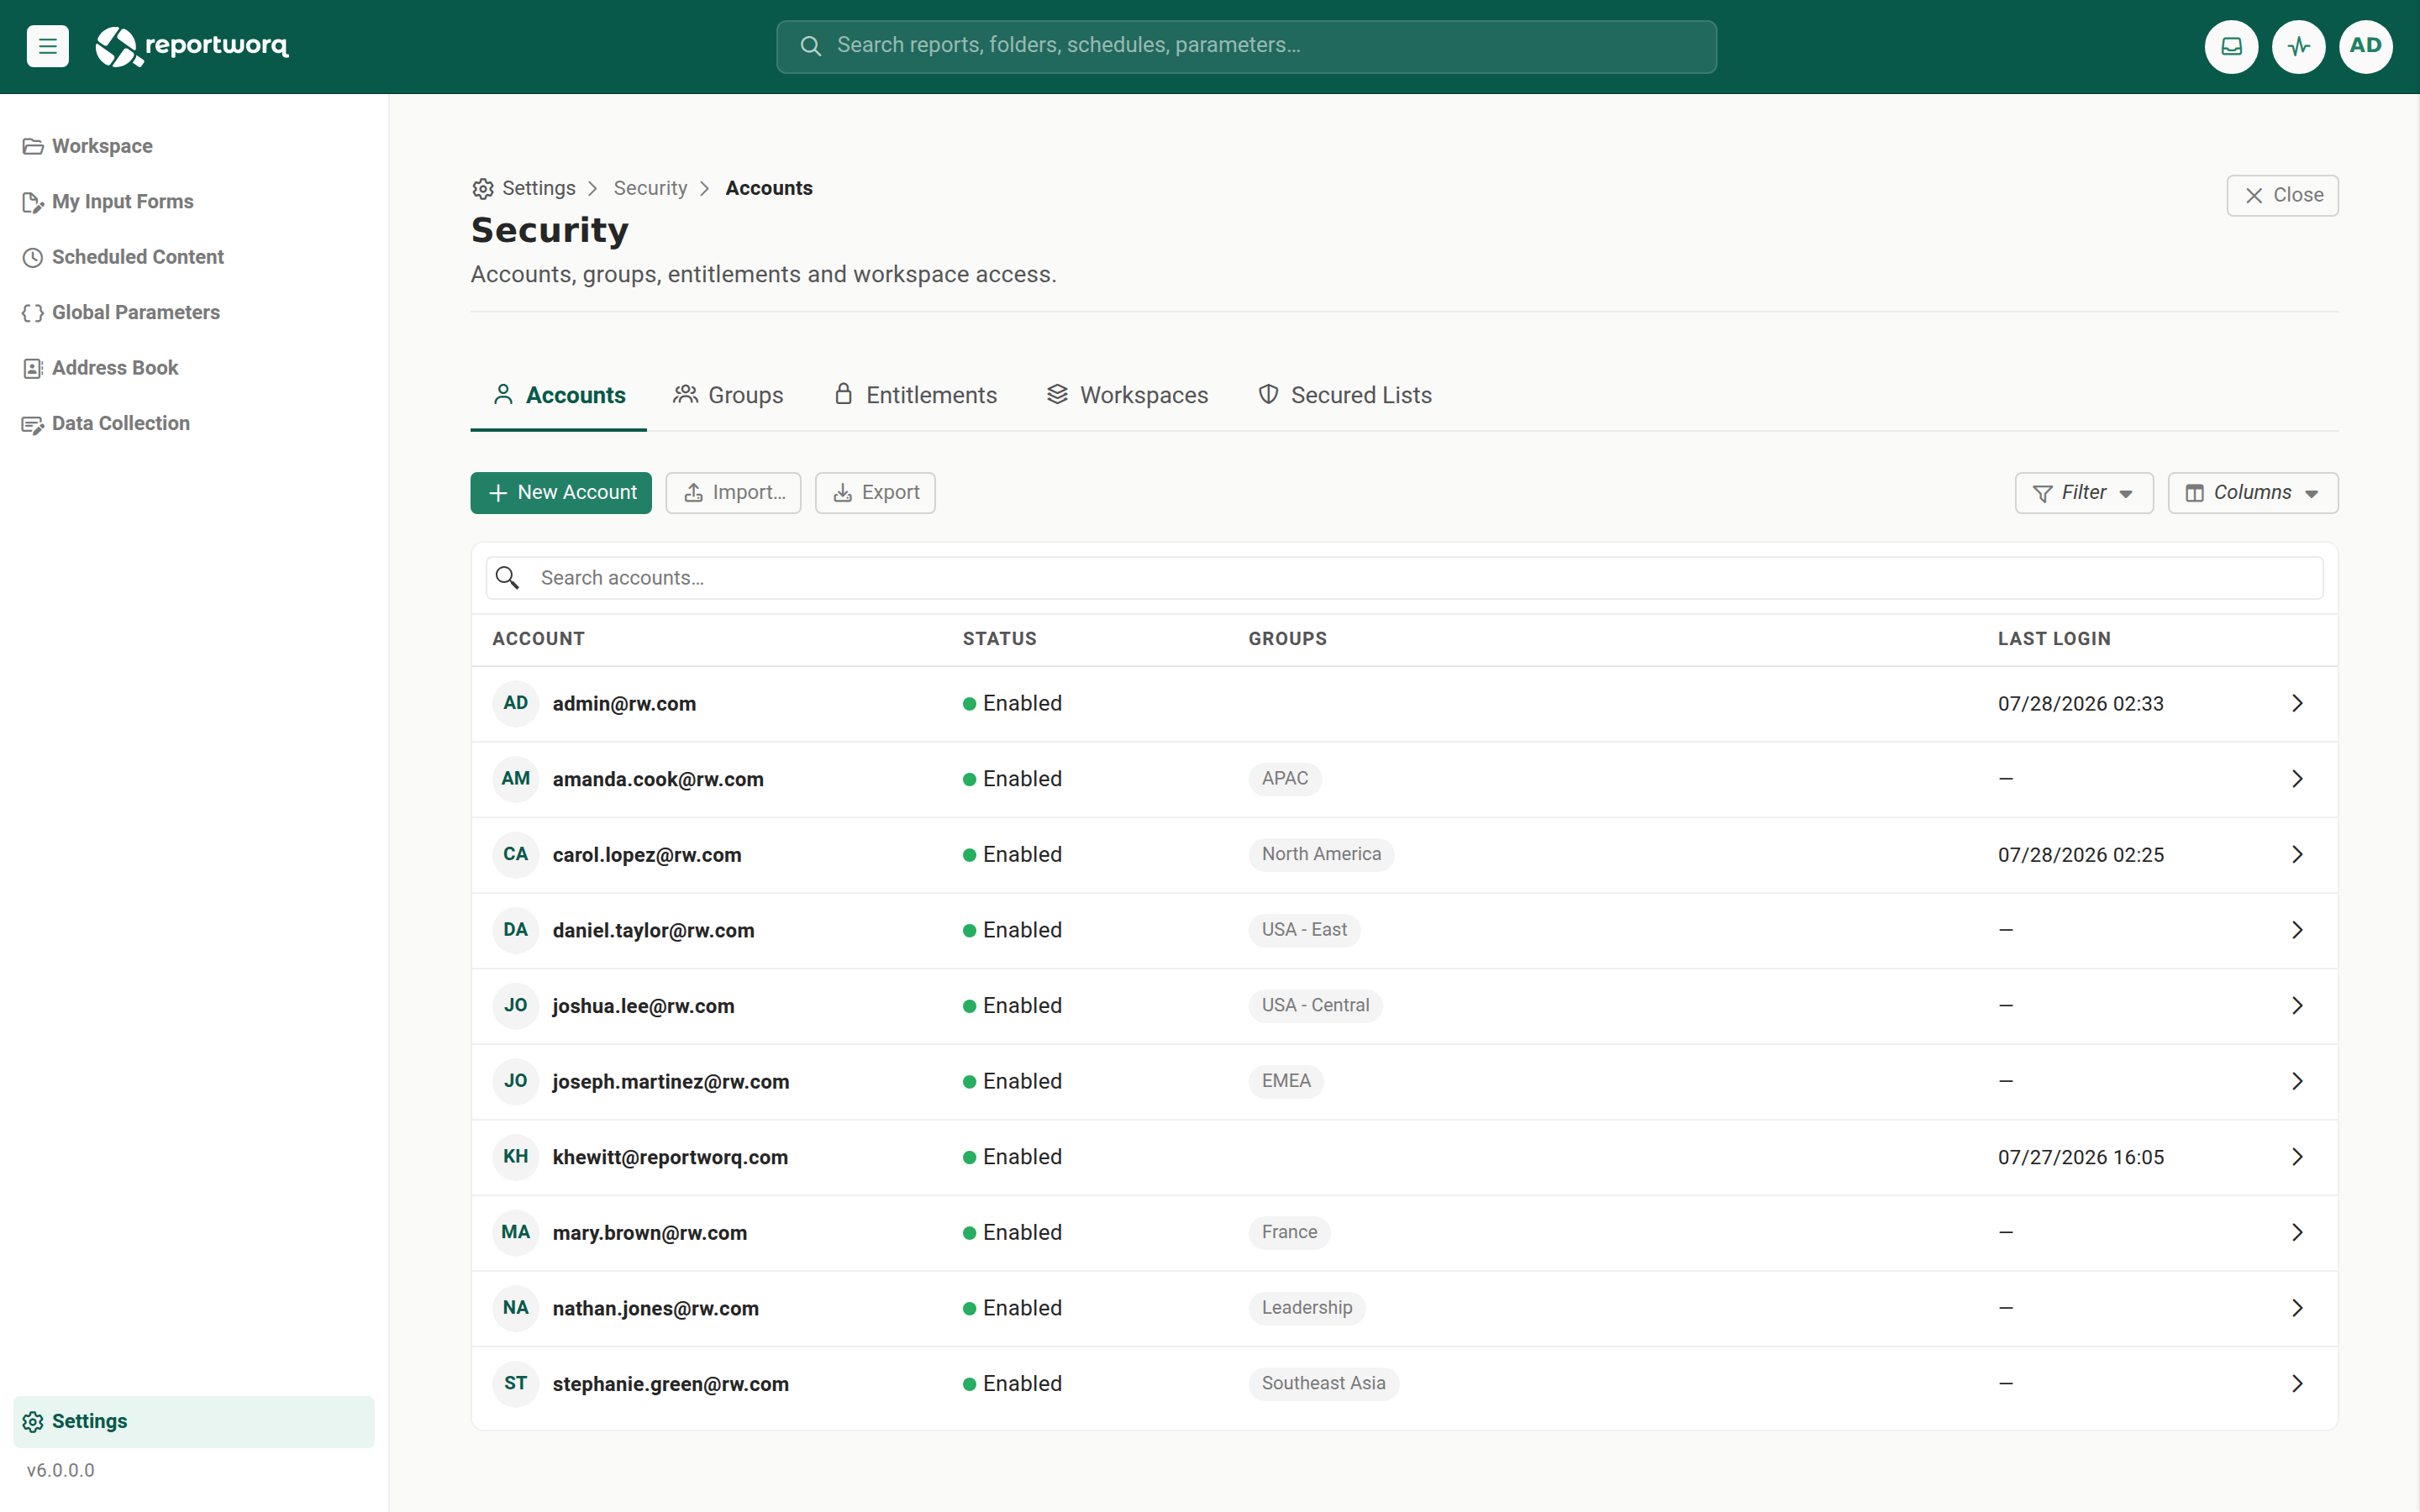Switch to the Secured Lists tab
This screenshot has width=2420, height=1512.
pyautogui.click(x=1345, y=395)
